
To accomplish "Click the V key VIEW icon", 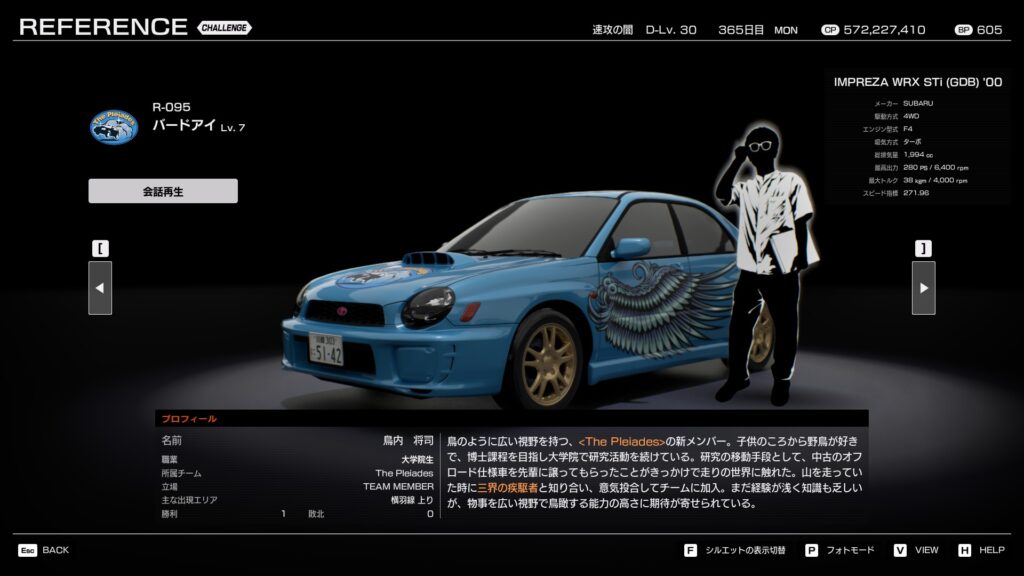I will click(900, 550).
